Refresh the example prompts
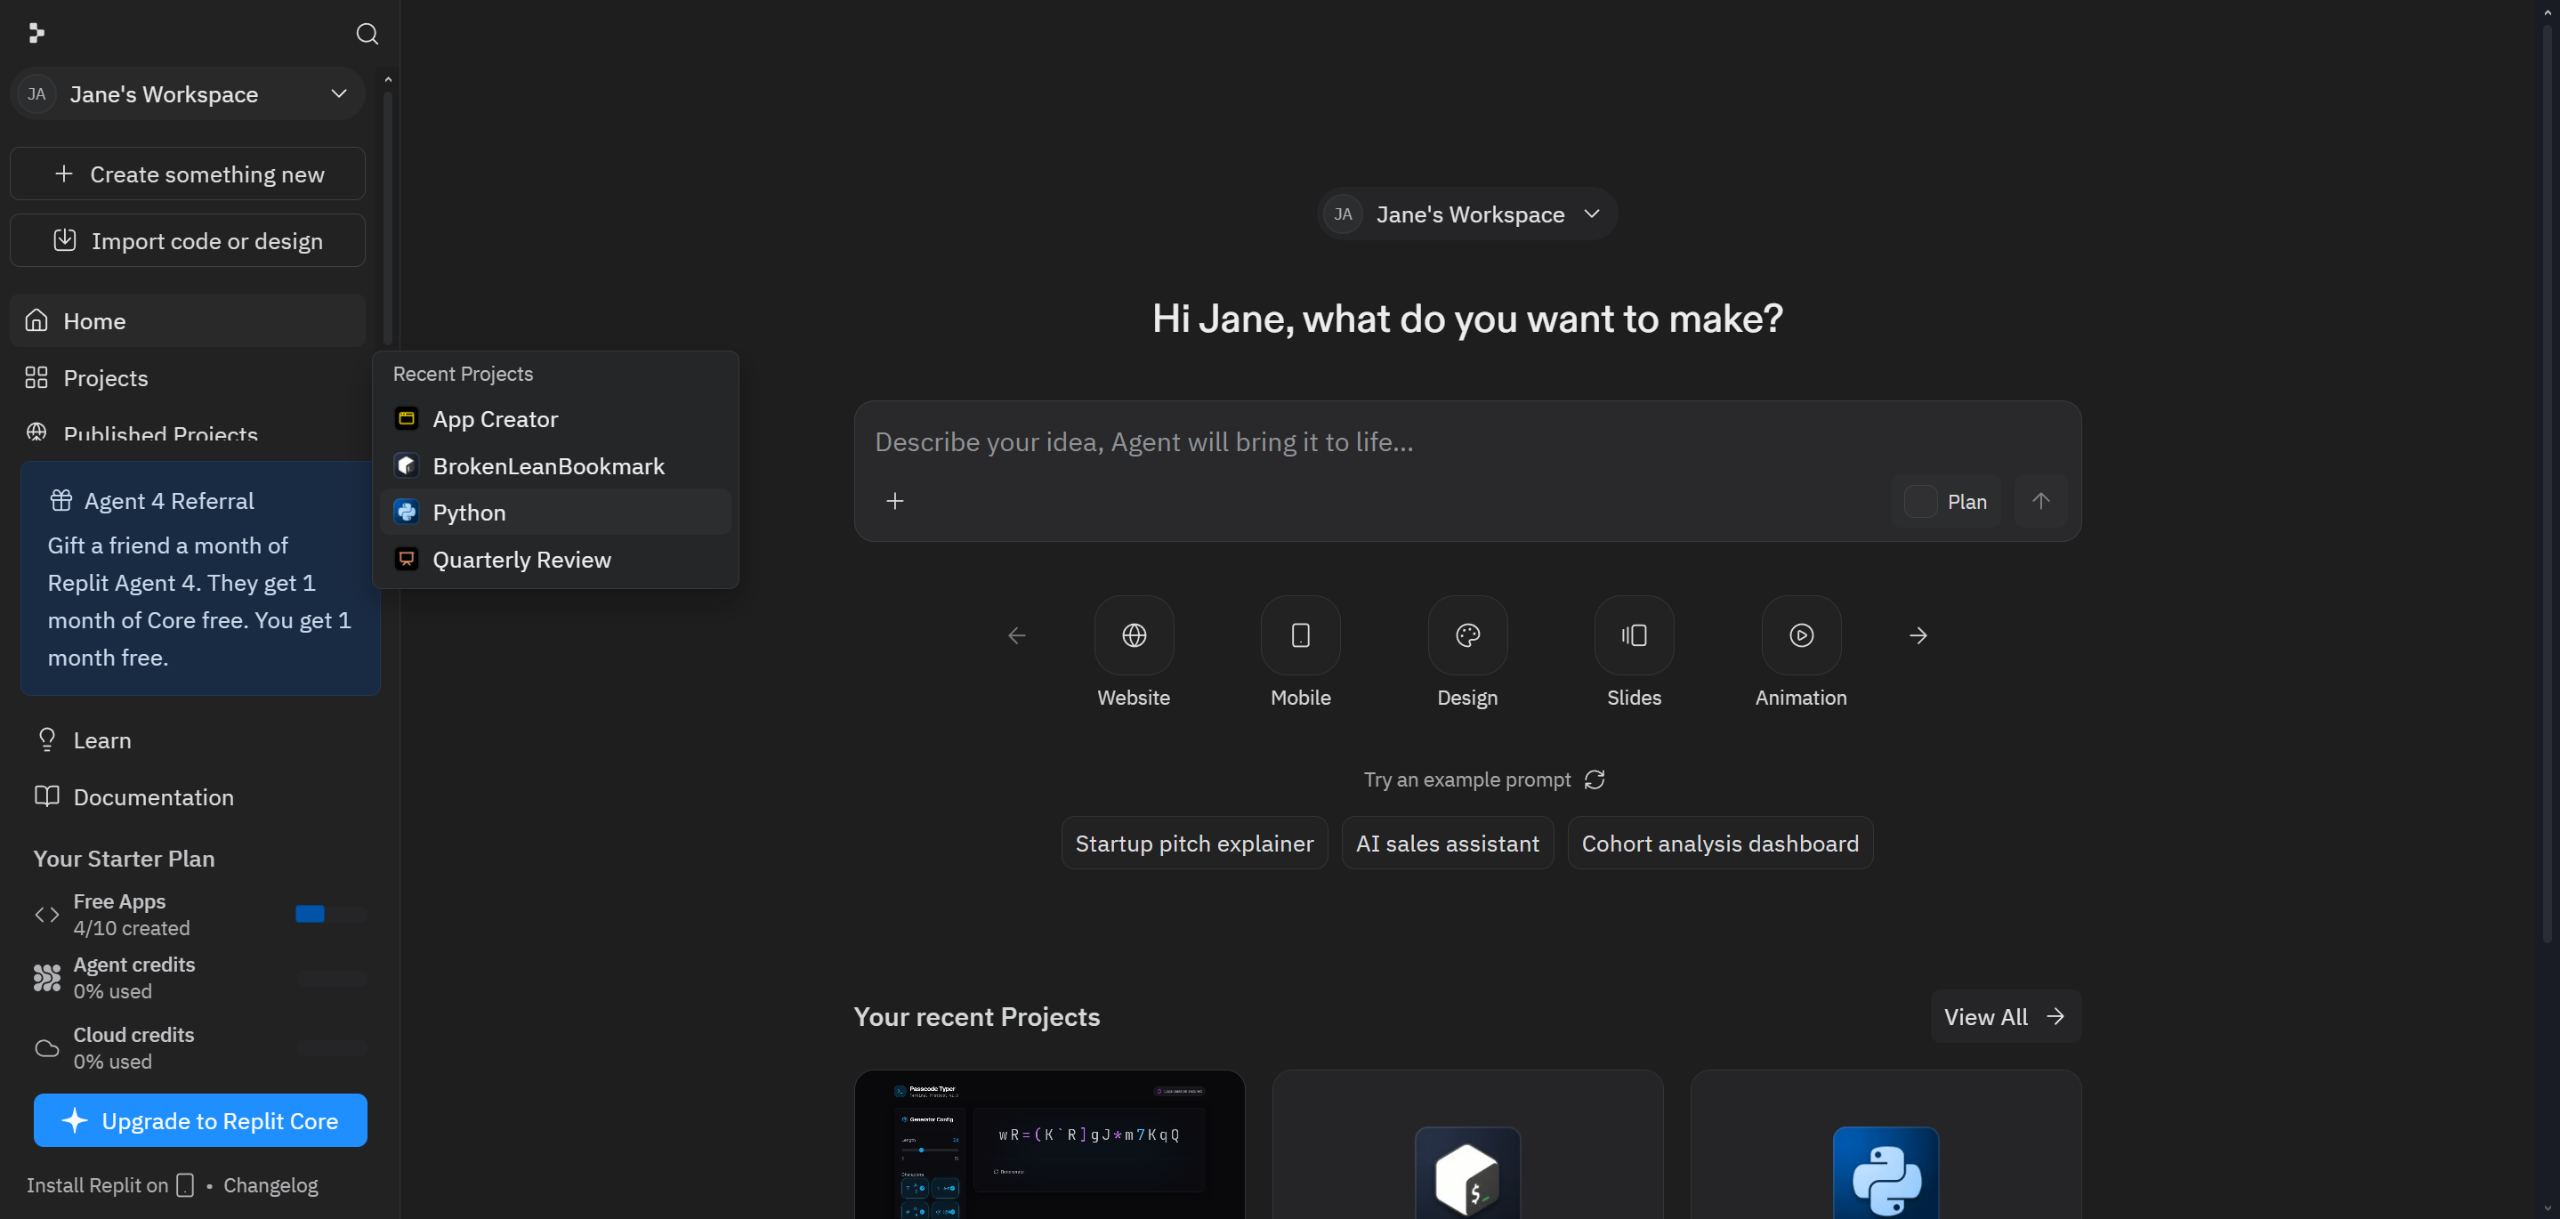The height and width of the screenshot is (1219, 2560). tap(1594, 779)
